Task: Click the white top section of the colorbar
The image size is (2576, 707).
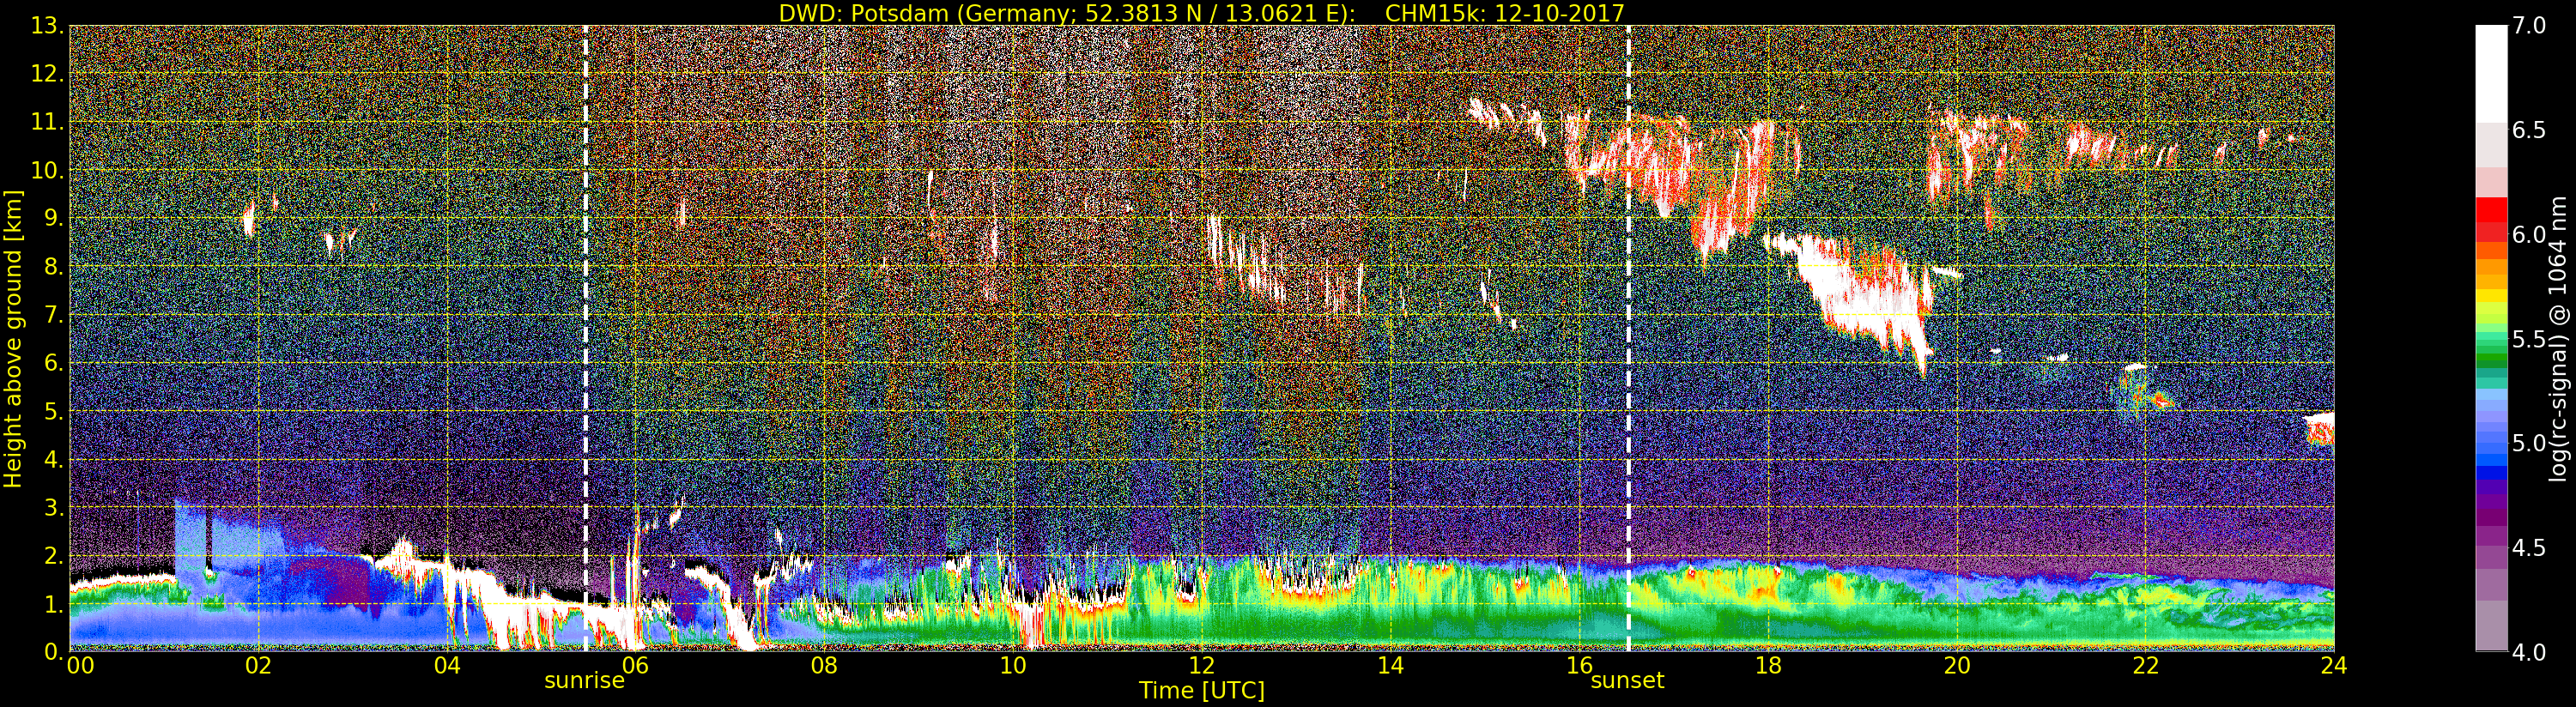Action: click(x=2490, y=70)
